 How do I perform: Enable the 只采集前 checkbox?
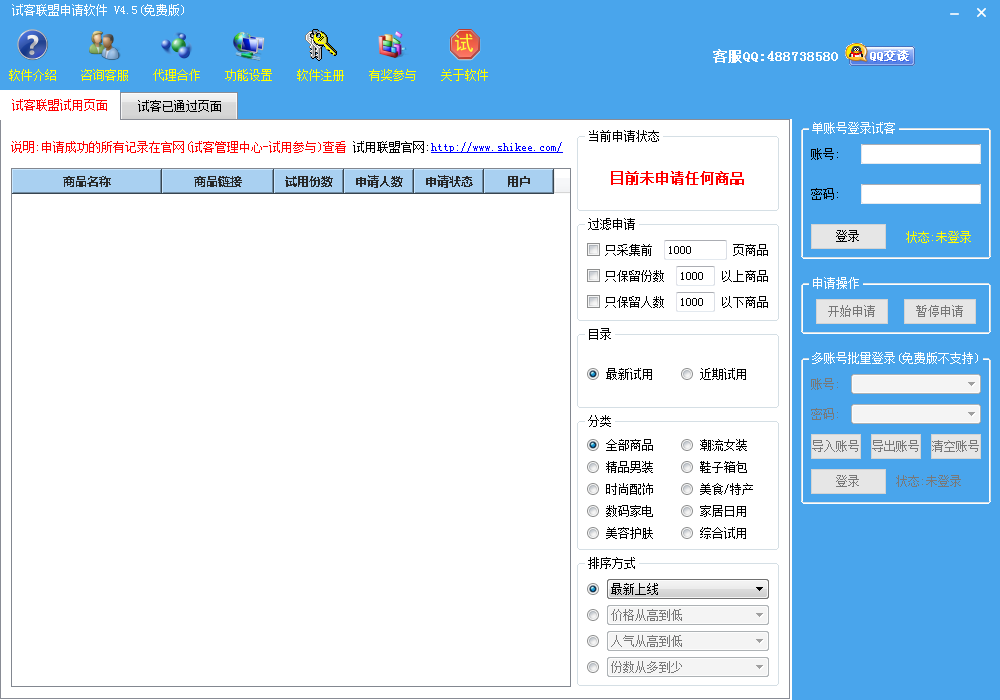pos(593,249)
